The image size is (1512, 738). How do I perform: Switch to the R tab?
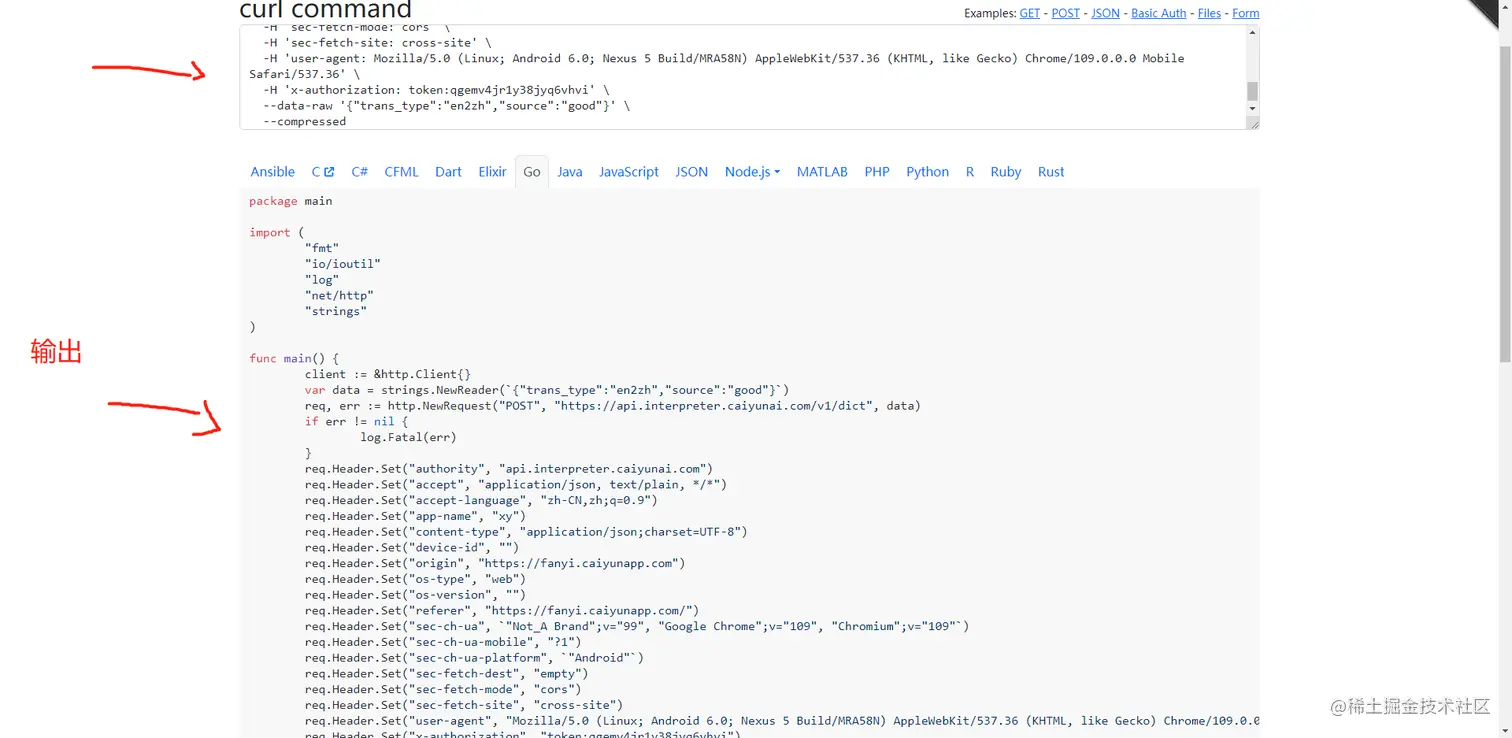(969, 172)
